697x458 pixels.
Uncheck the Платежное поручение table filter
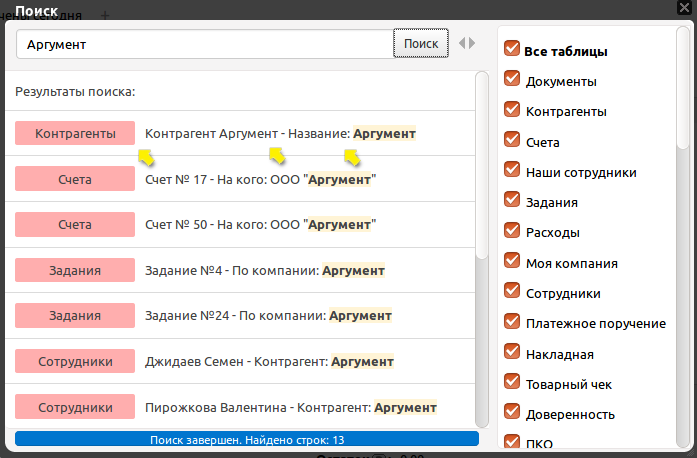512,322
